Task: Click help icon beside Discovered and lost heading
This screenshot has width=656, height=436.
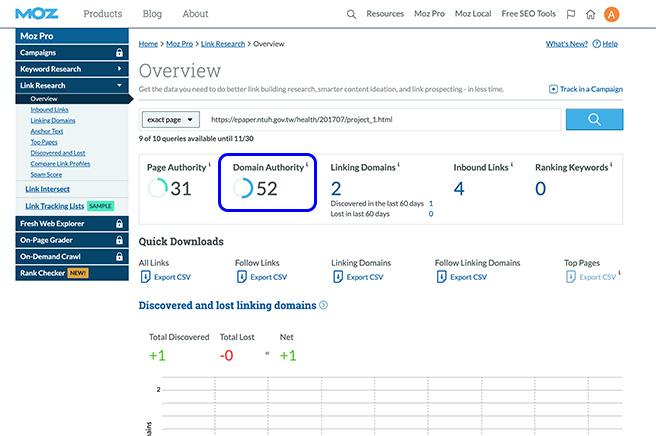Action: pos(323,305)
